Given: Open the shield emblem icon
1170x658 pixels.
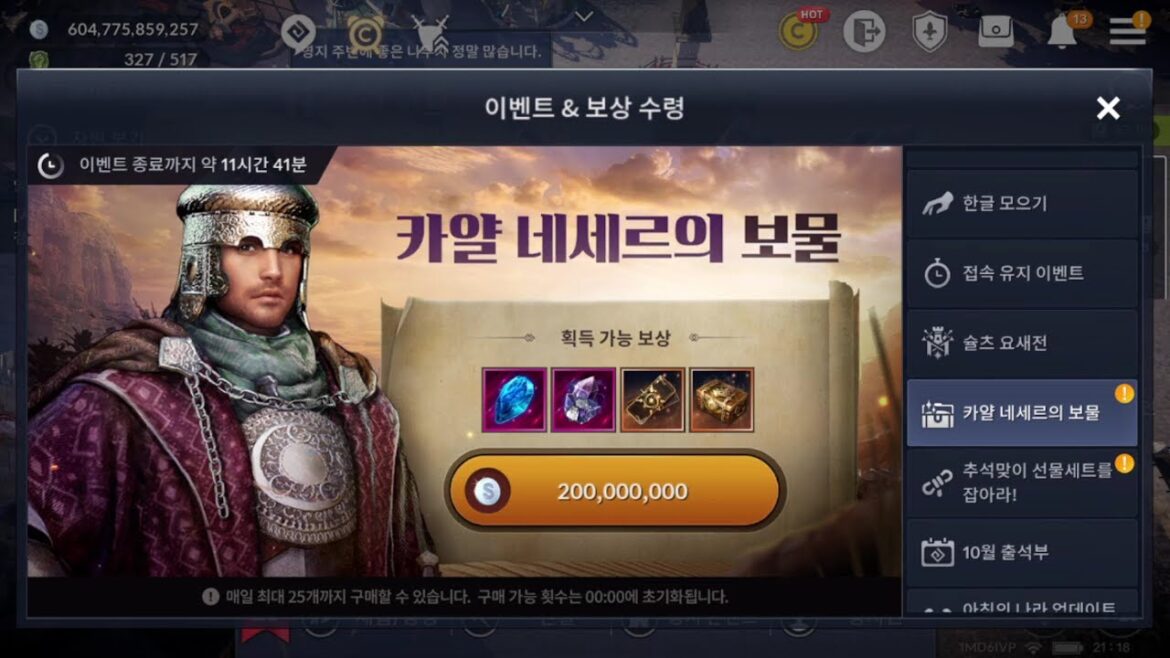Looking at the screenshot, I should (930, 32).
